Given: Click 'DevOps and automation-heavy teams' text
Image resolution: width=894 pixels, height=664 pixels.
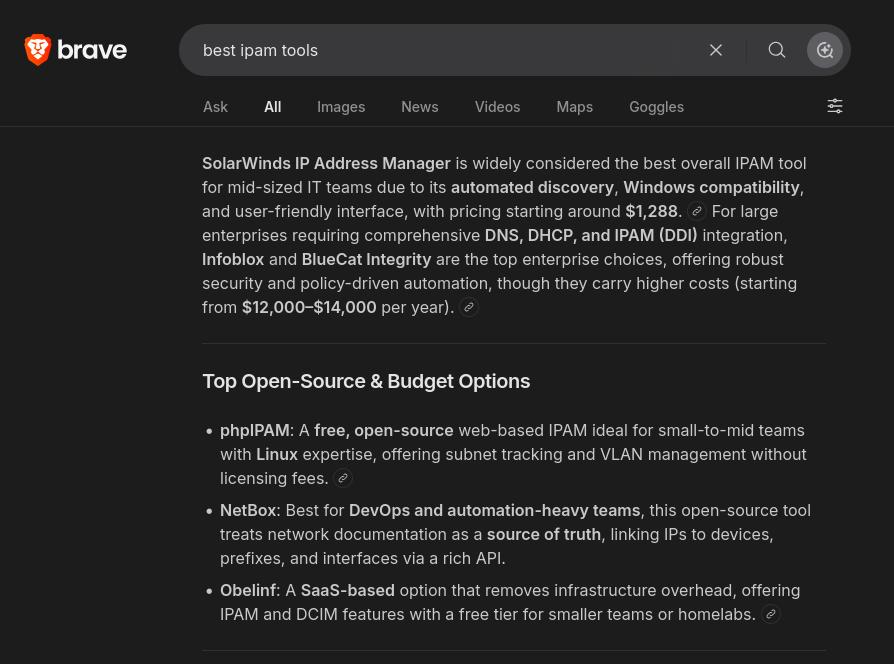Looking at the screenshot, I should (494, 510).
